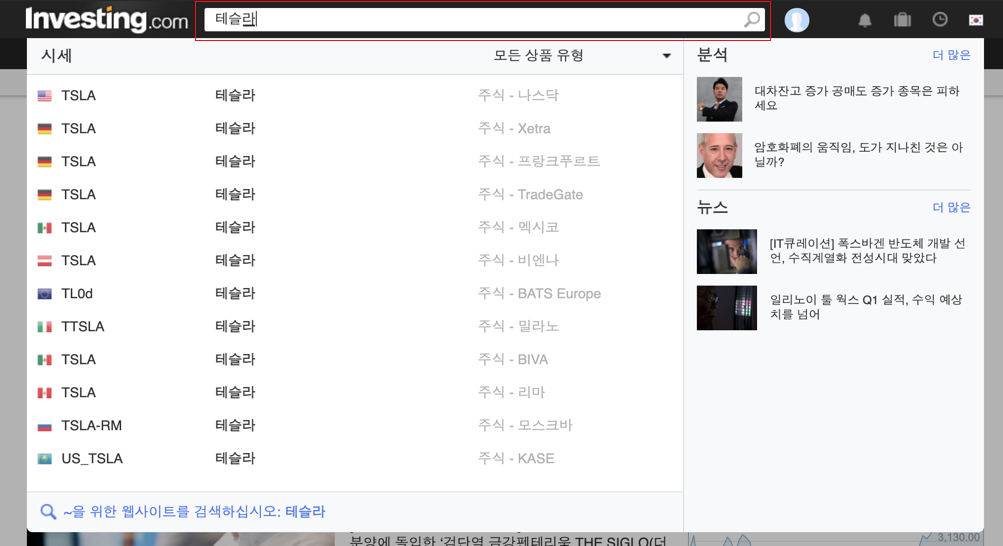Open 더 많은 link in 뉴스 section
Screen dimensions: 1003x546
(x=951, y=208)
